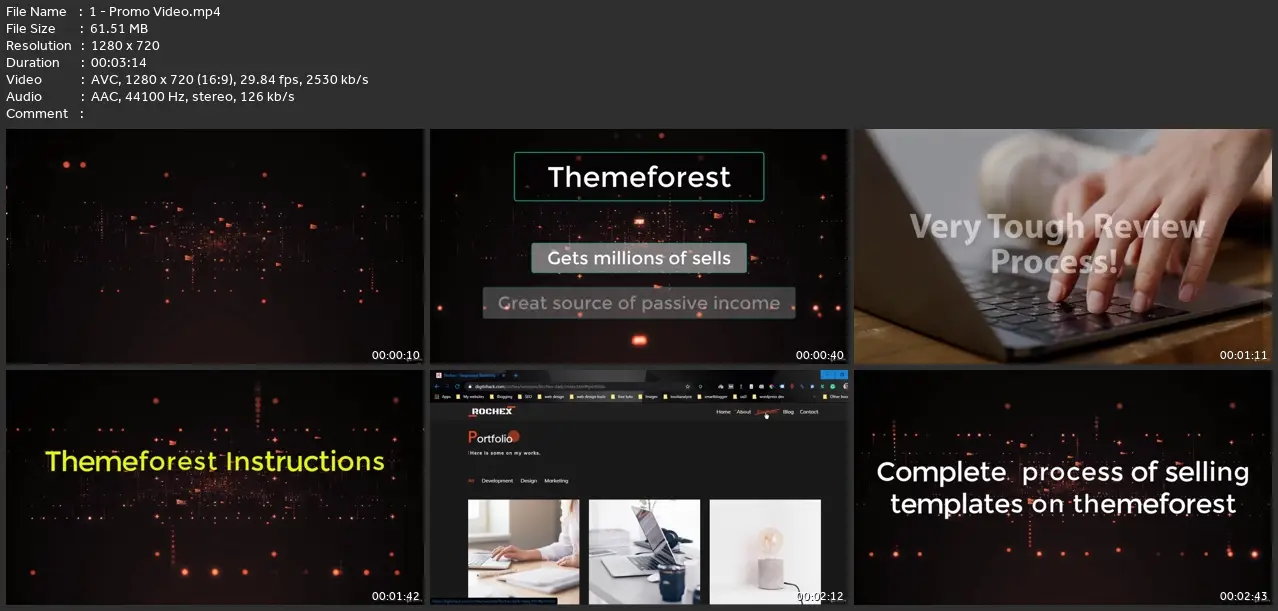Open the 'My websites' bookmark folder
Image resolution: width=1278 pixels, height=611 pixels.
[x=470, y=397]
